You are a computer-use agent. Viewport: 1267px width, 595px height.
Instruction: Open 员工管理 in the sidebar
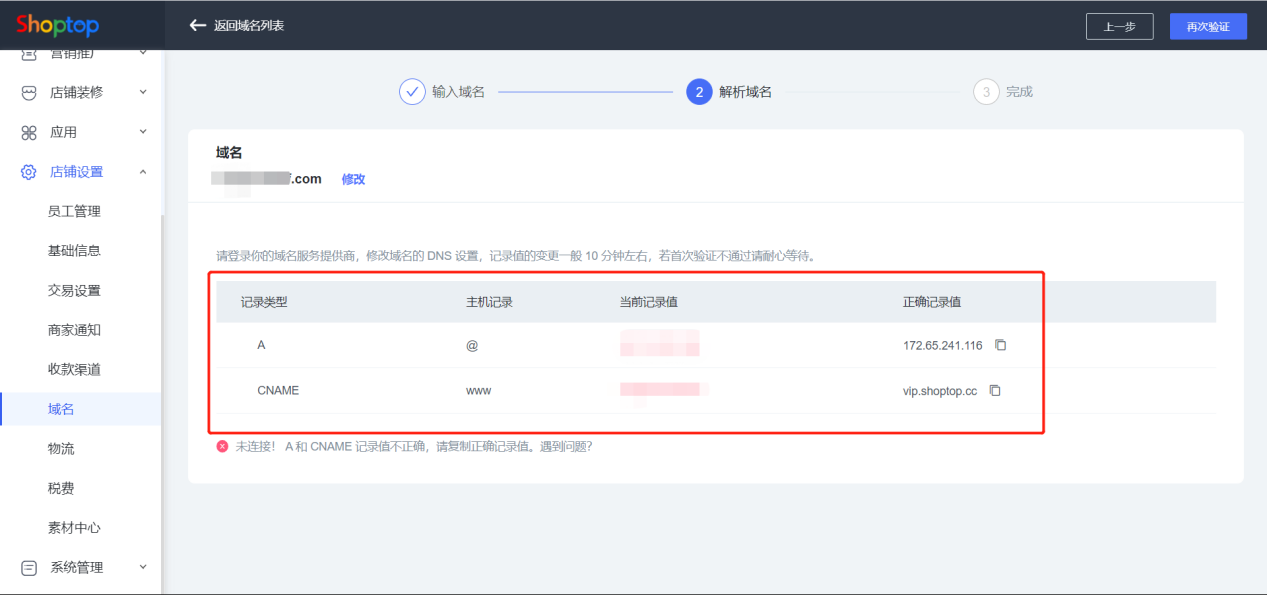click(x=74, y=211)
